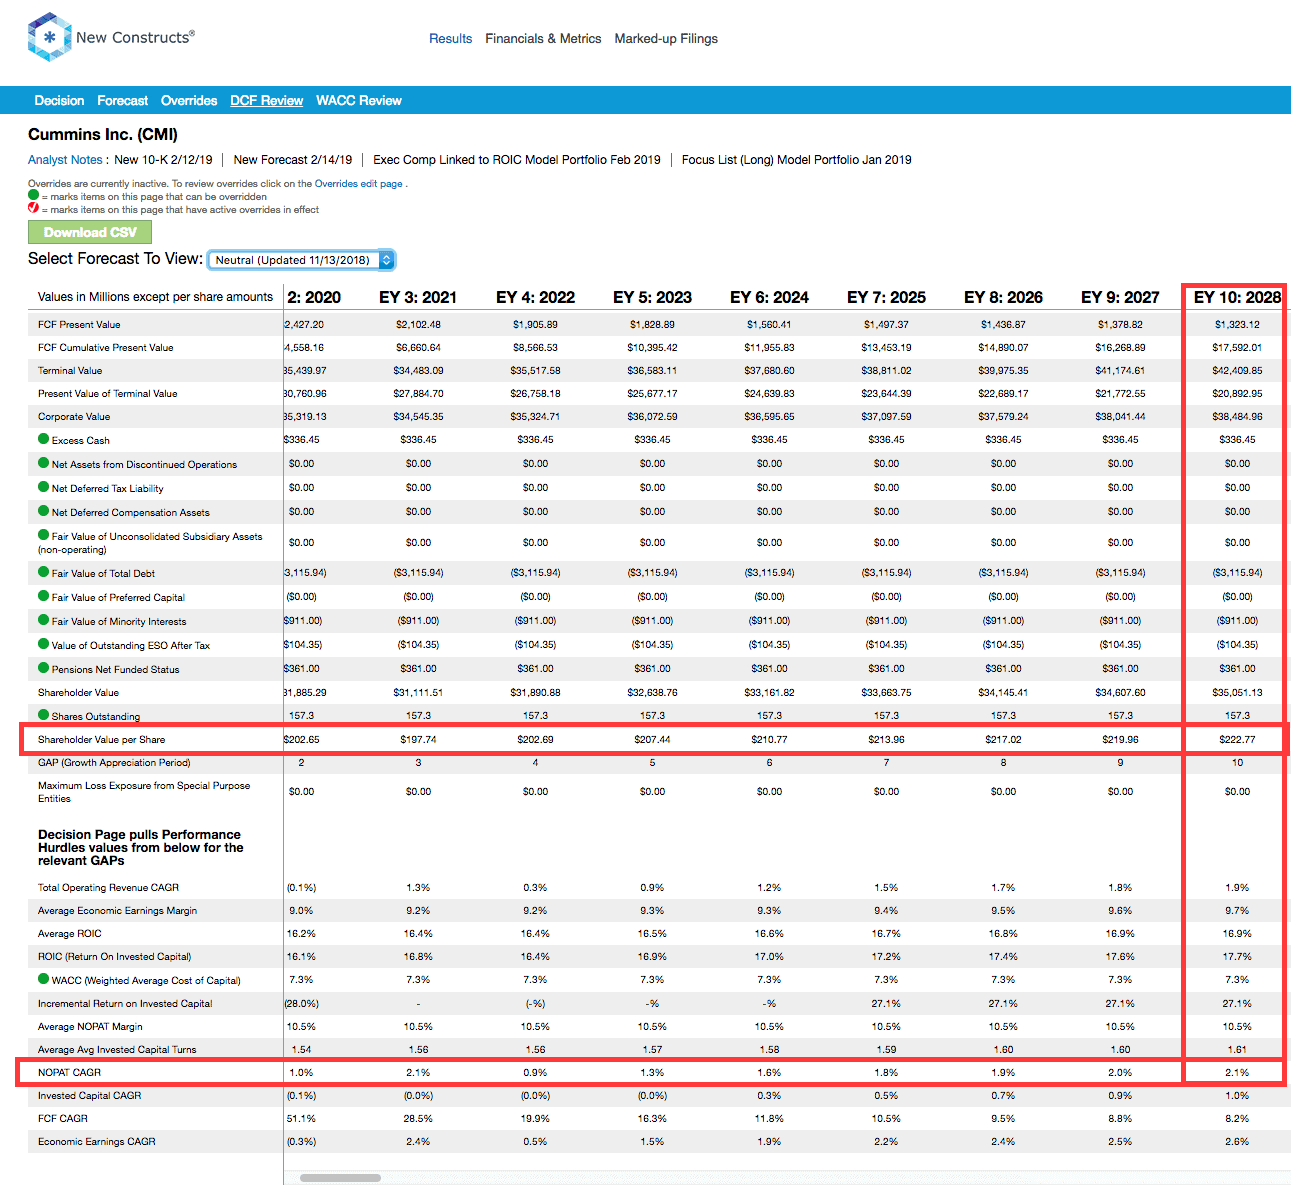1291x1187 pixels.
Task: Open the Select Forecast To View dropdown
Action: tap(301, 260)
